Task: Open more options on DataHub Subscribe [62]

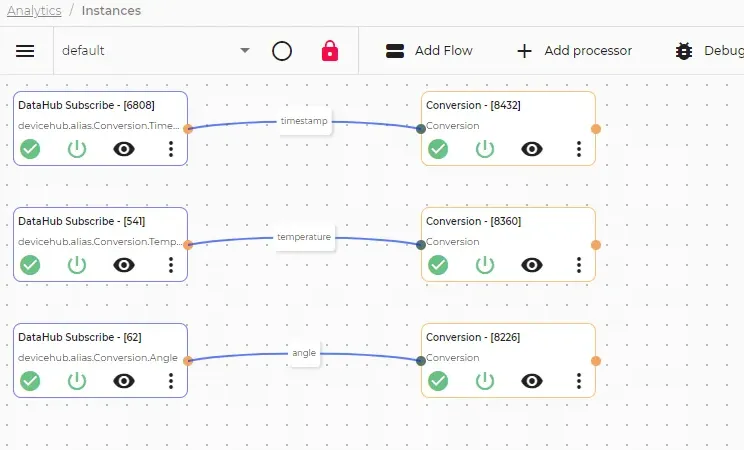Action: [x=171, y=381]
